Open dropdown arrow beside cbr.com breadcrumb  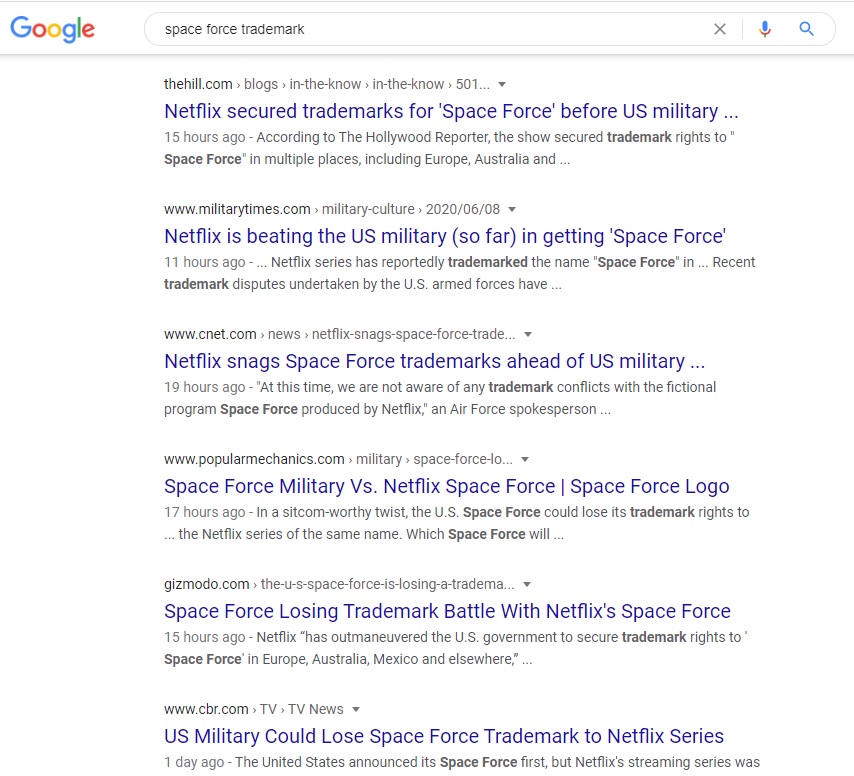(356, 710)
